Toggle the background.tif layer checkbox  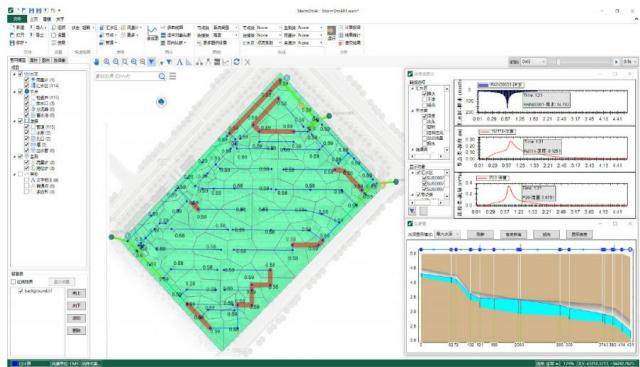[21, 291]
